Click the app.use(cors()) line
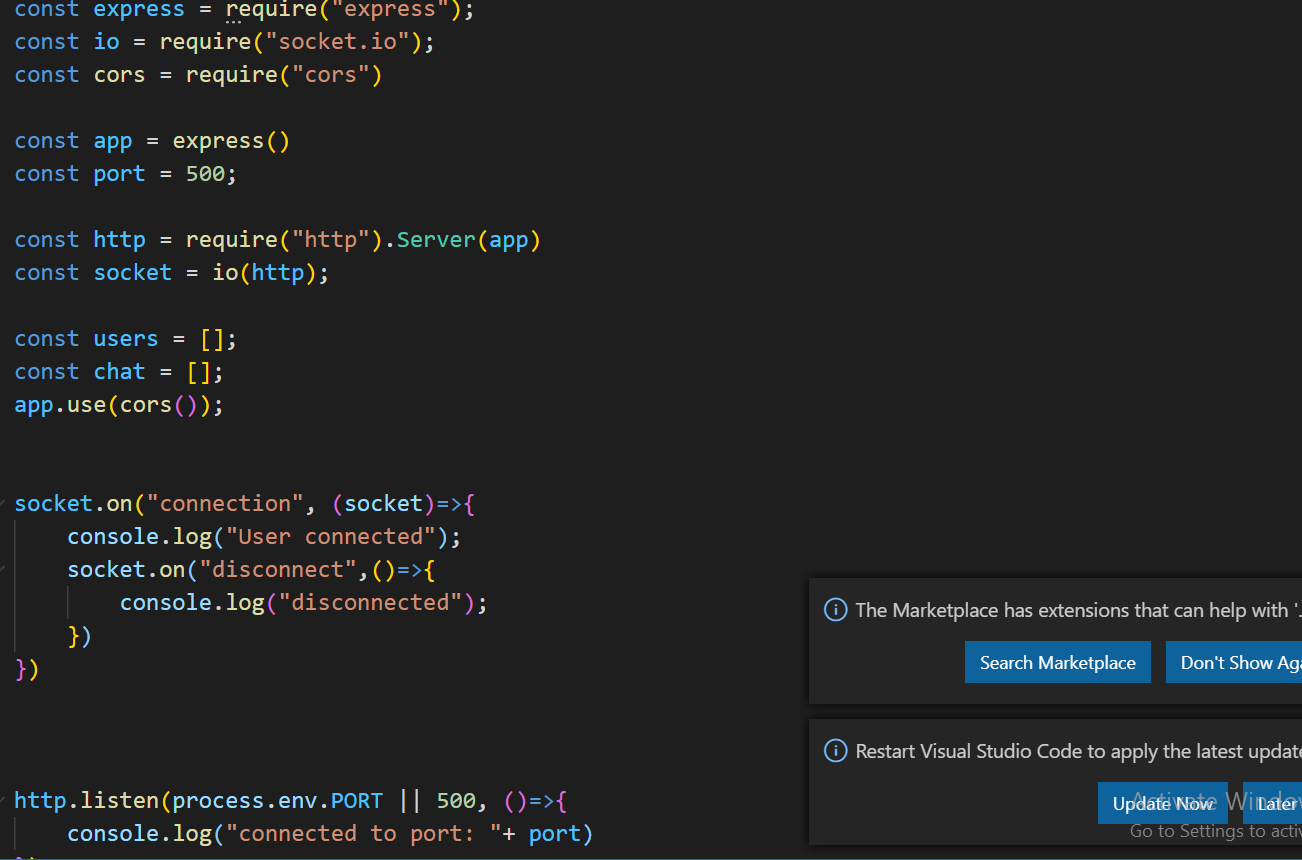The height and width of the screenshot is (860, 1302). coord(119,405)
